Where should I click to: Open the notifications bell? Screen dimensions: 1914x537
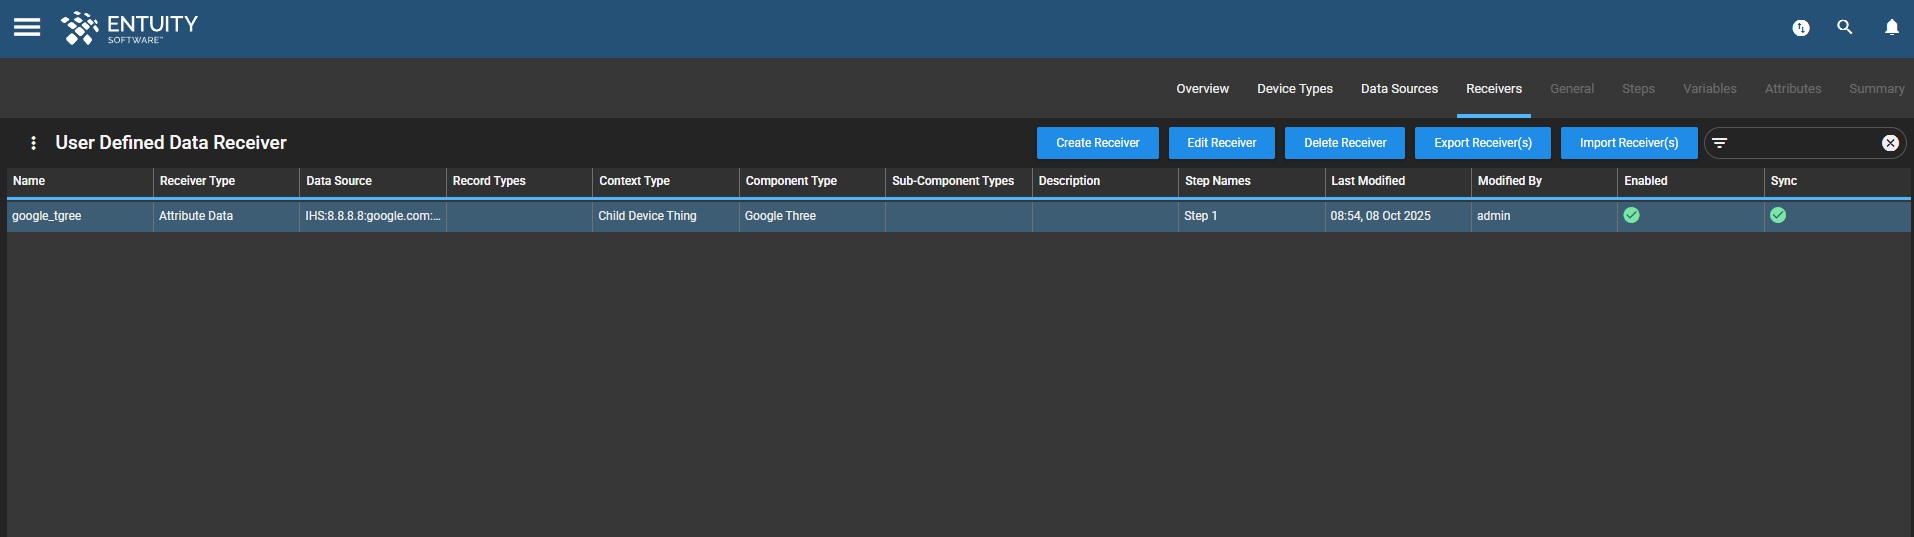[x=1892, y=27]
